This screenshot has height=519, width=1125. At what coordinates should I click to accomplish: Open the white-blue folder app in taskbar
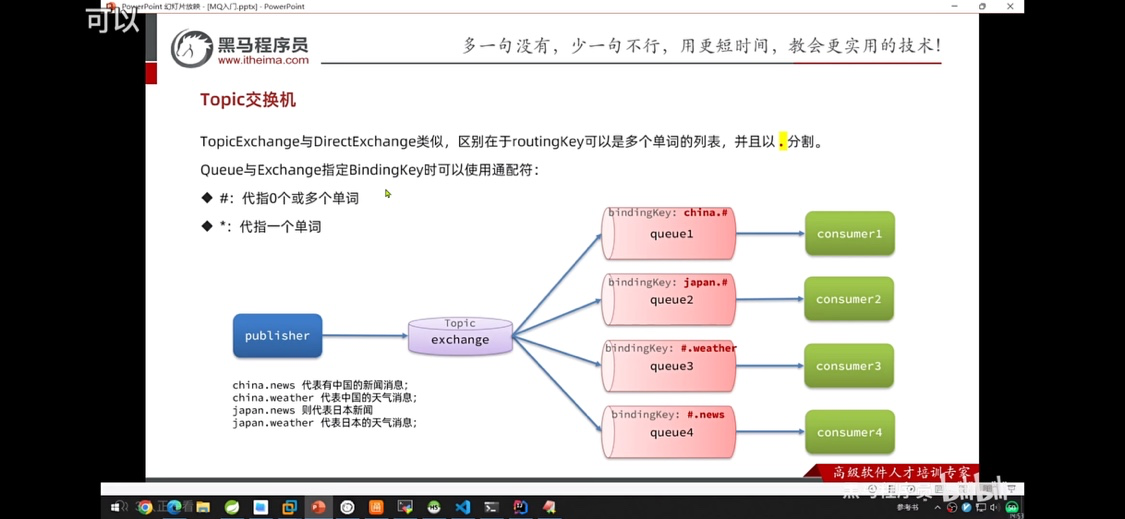click(260, 507)
